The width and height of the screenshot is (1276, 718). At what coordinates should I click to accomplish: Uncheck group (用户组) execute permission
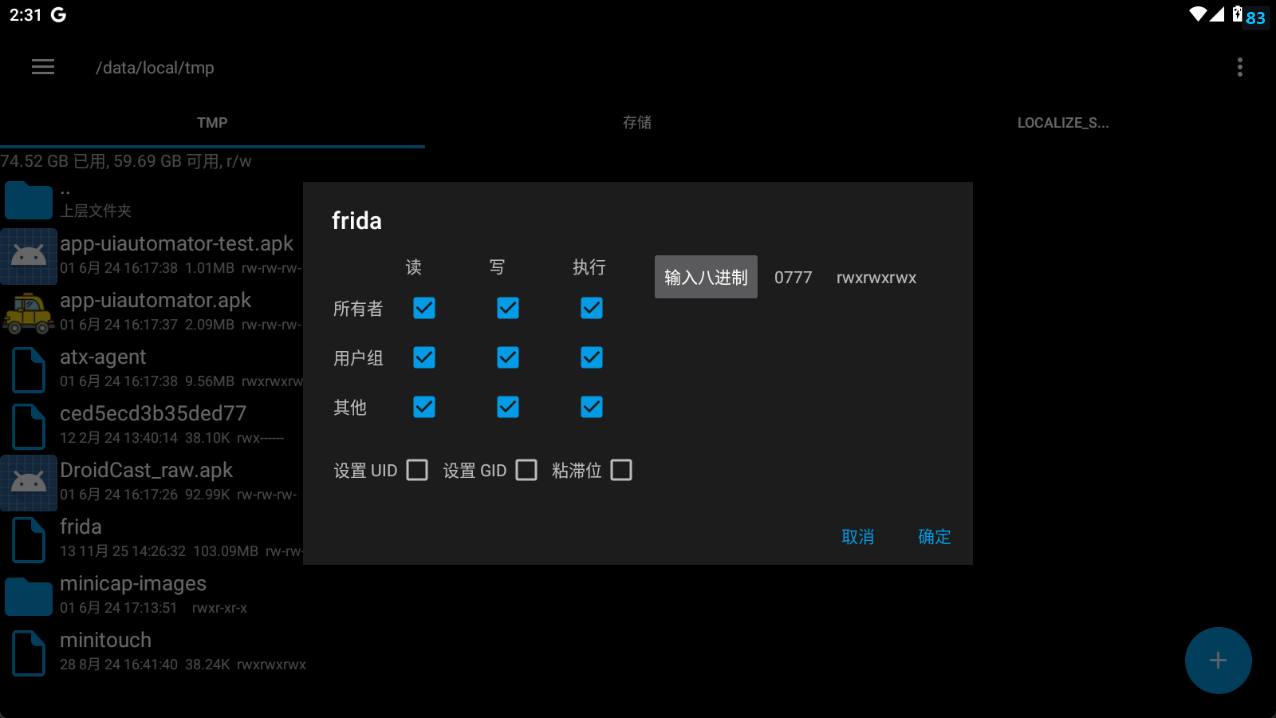[x=592, y=357]
